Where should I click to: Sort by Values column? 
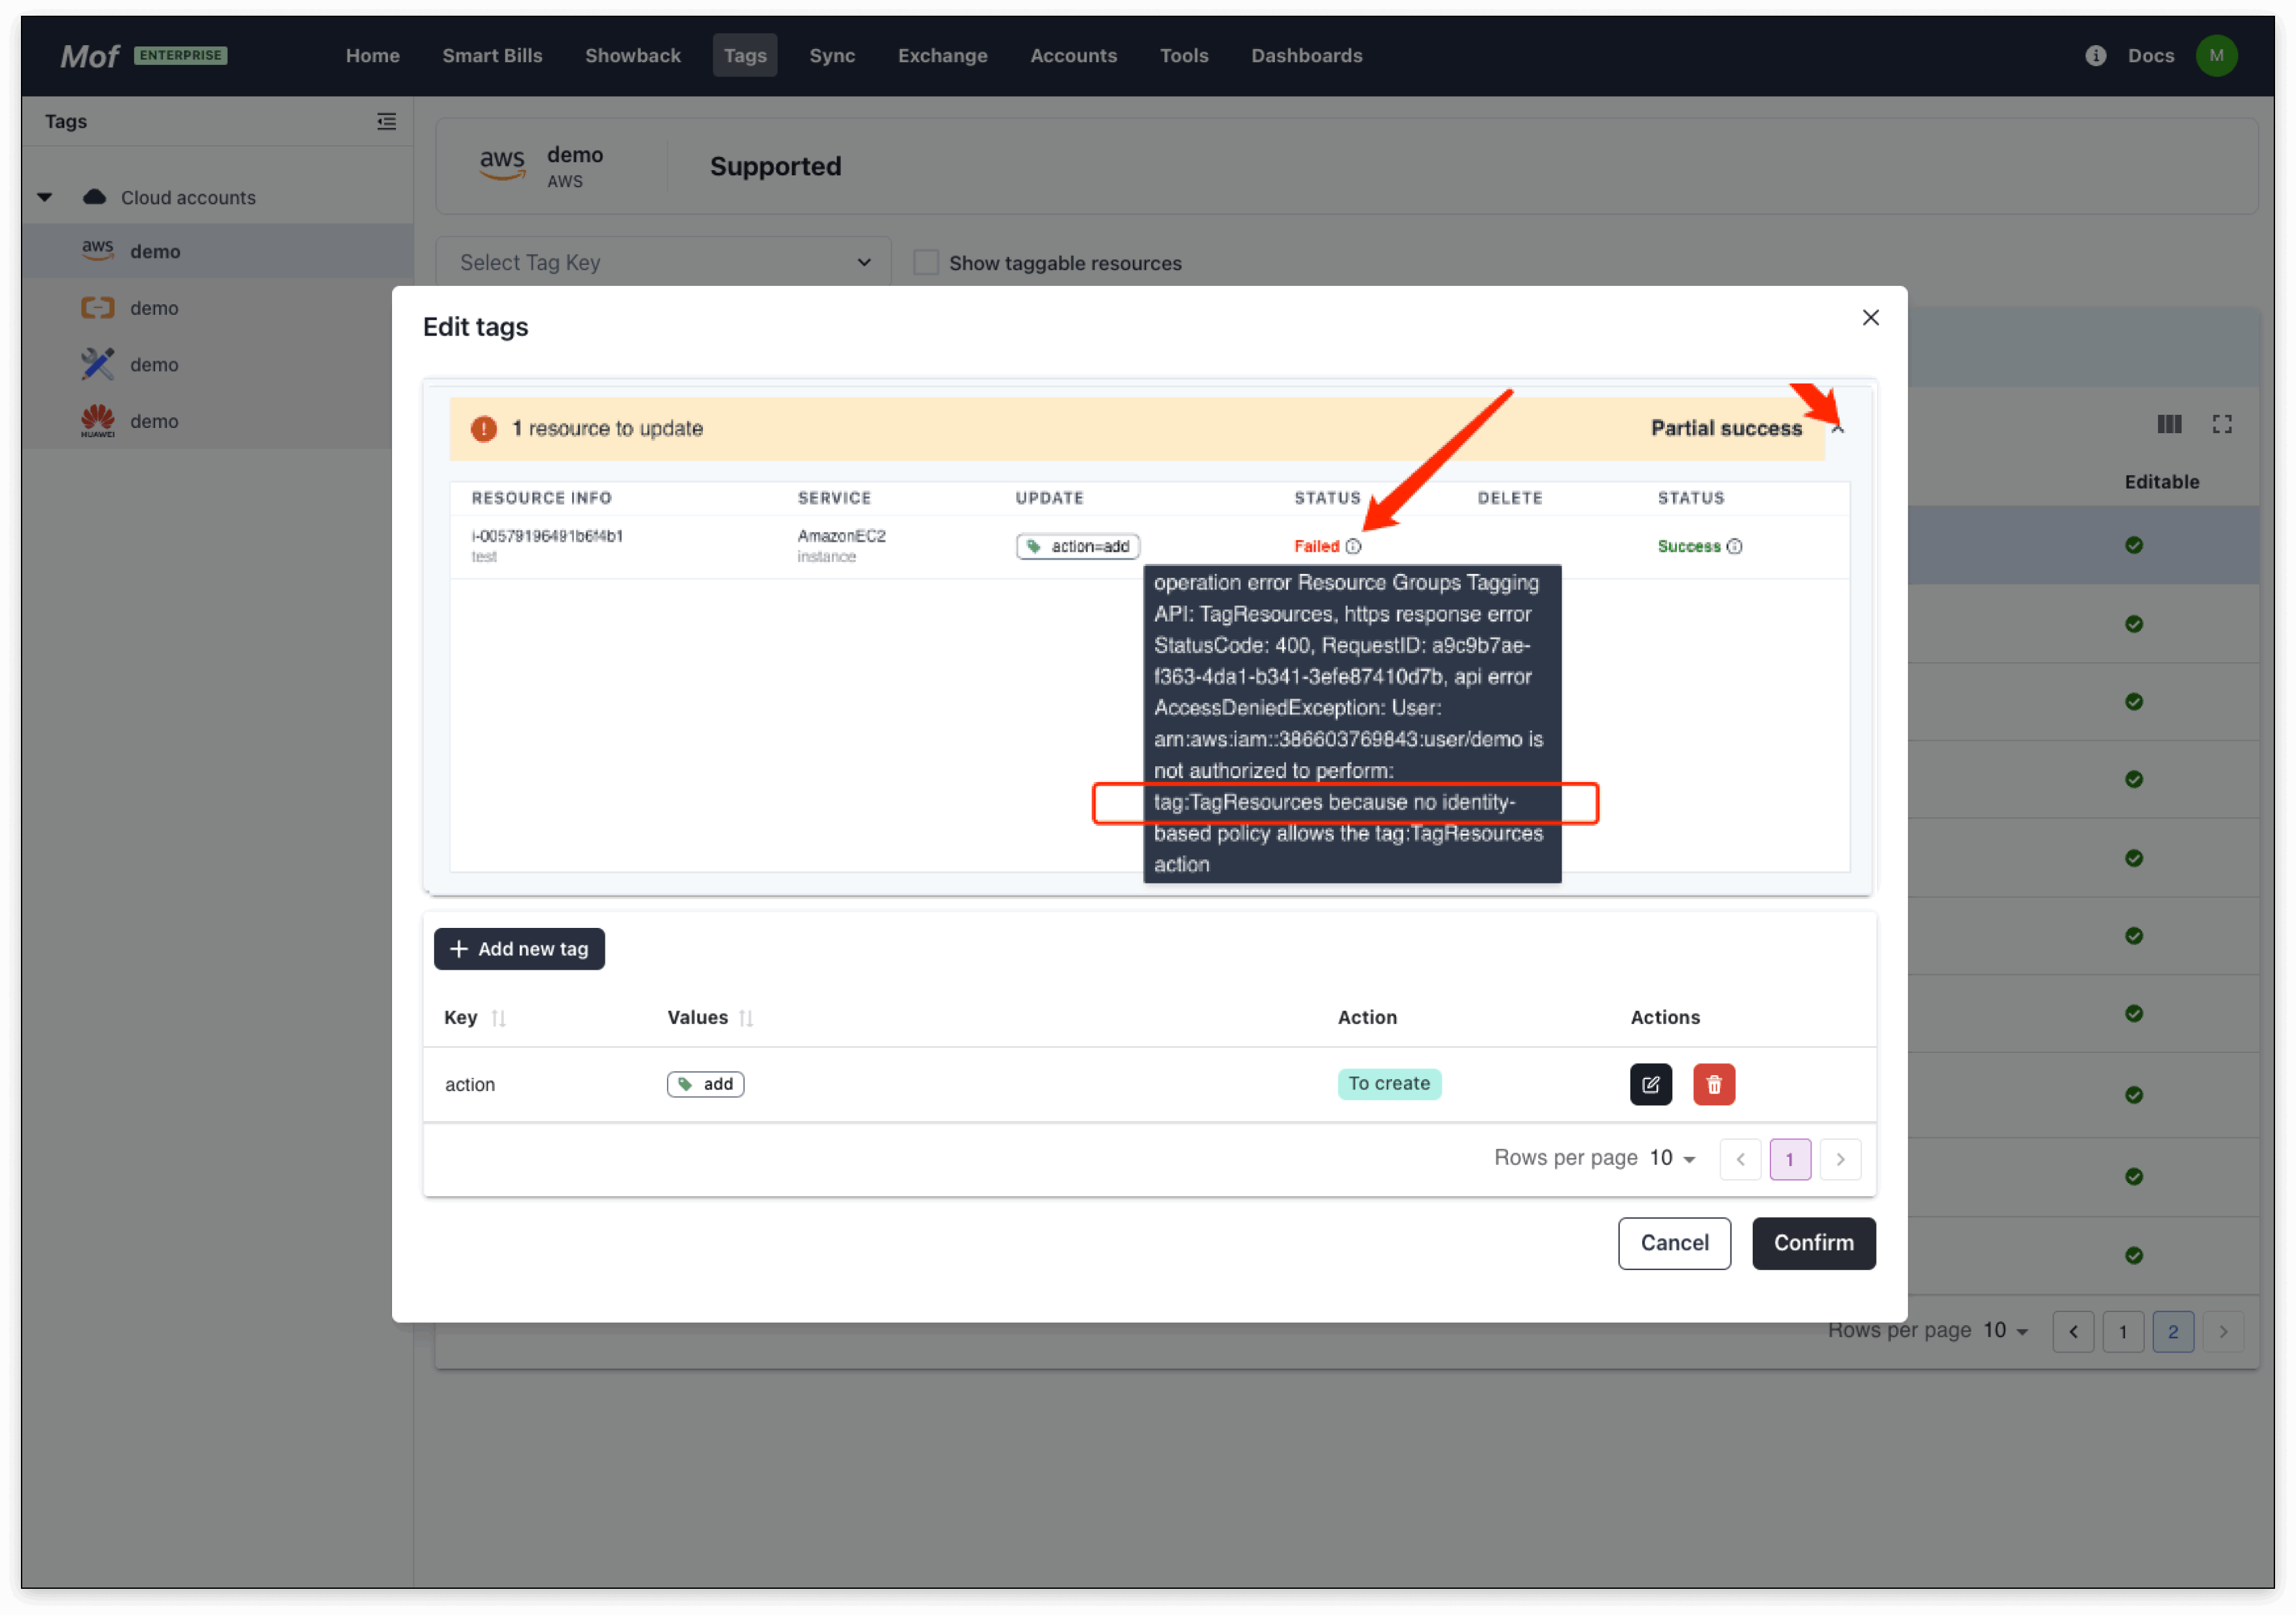(745, 1018)
